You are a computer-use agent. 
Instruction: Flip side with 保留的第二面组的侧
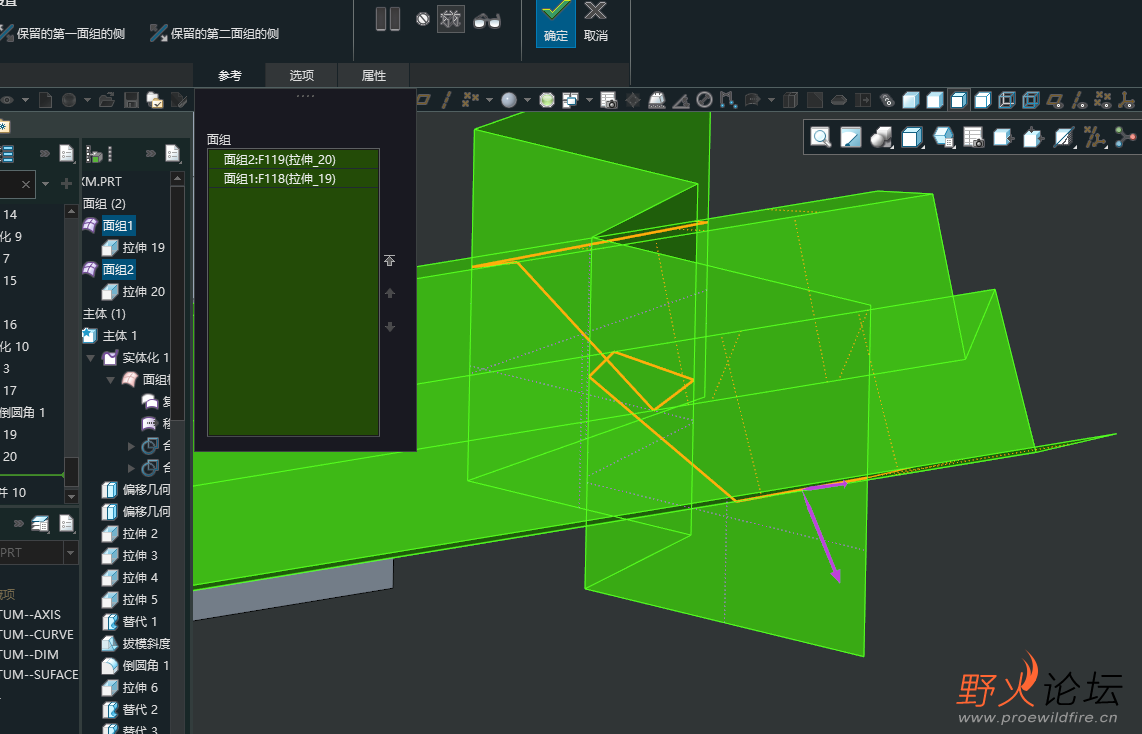coord(215,33)
